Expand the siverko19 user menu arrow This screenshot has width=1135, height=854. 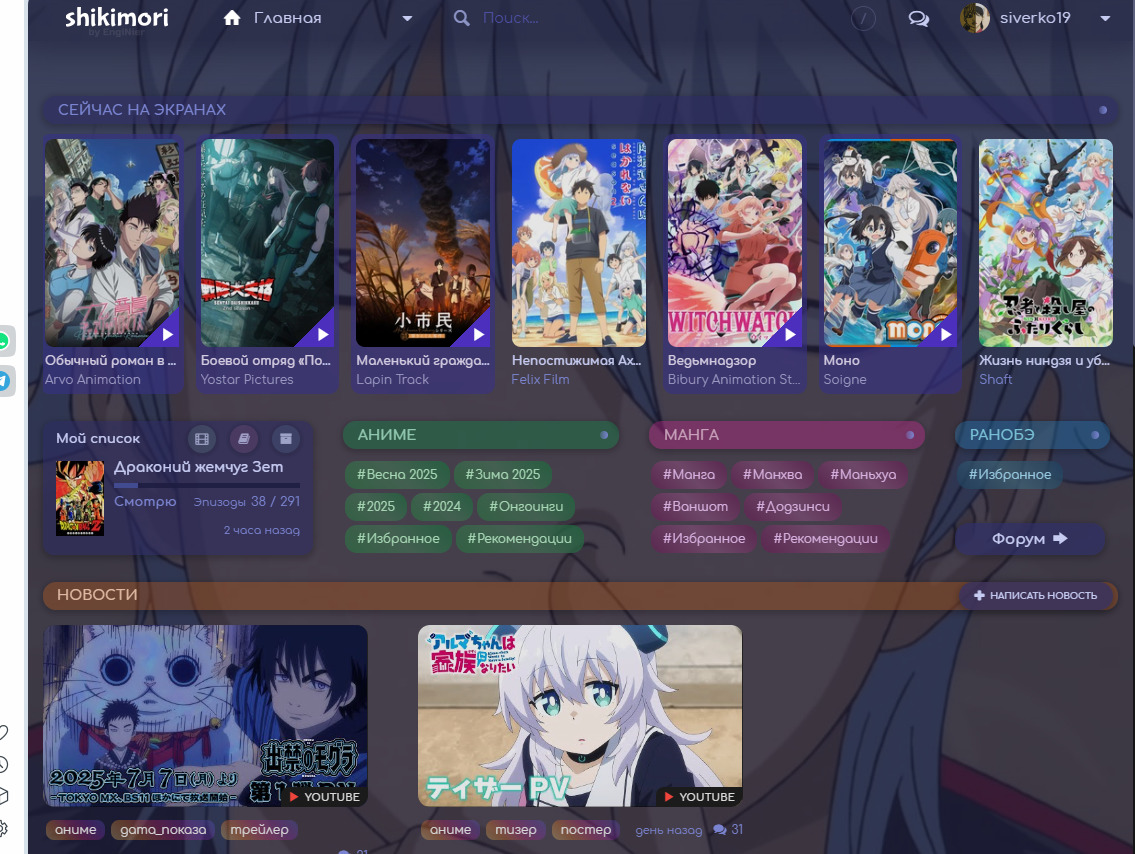click(x=1105, y=18)
